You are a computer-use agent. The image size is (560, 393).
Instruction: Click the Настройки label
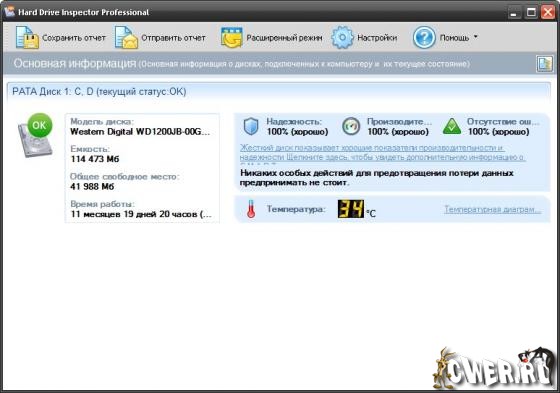377,38
